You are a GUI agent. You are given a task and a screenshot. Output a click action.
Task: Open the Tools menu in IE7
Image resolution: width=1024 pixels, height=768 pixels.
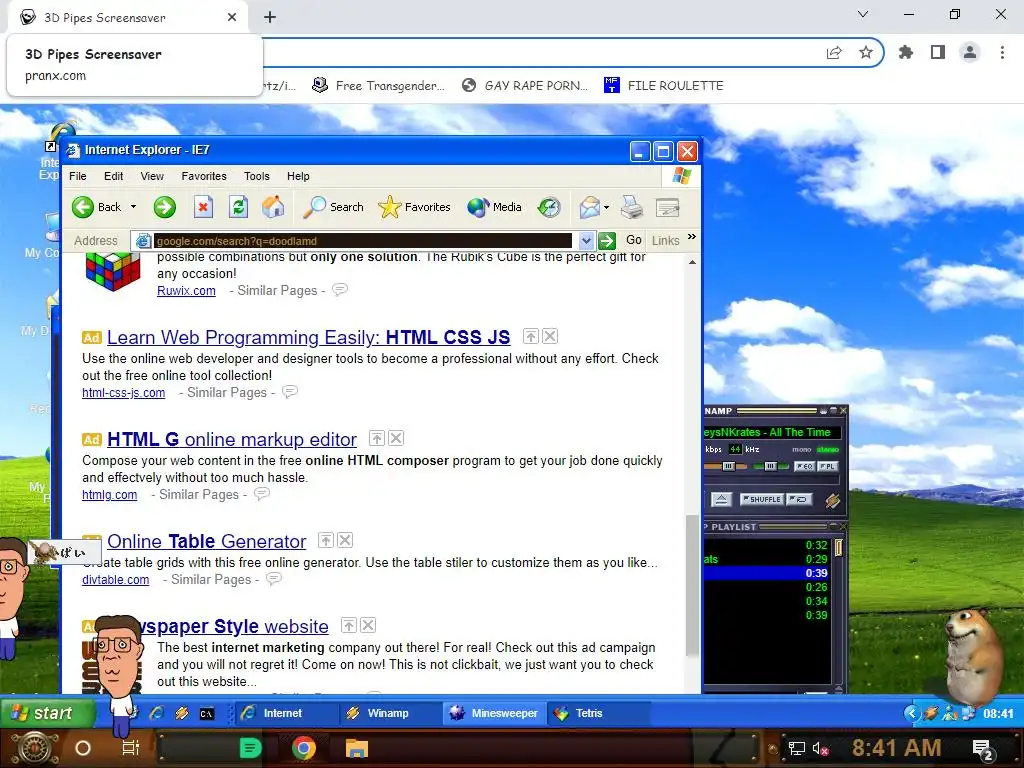(x=257, y=176)
